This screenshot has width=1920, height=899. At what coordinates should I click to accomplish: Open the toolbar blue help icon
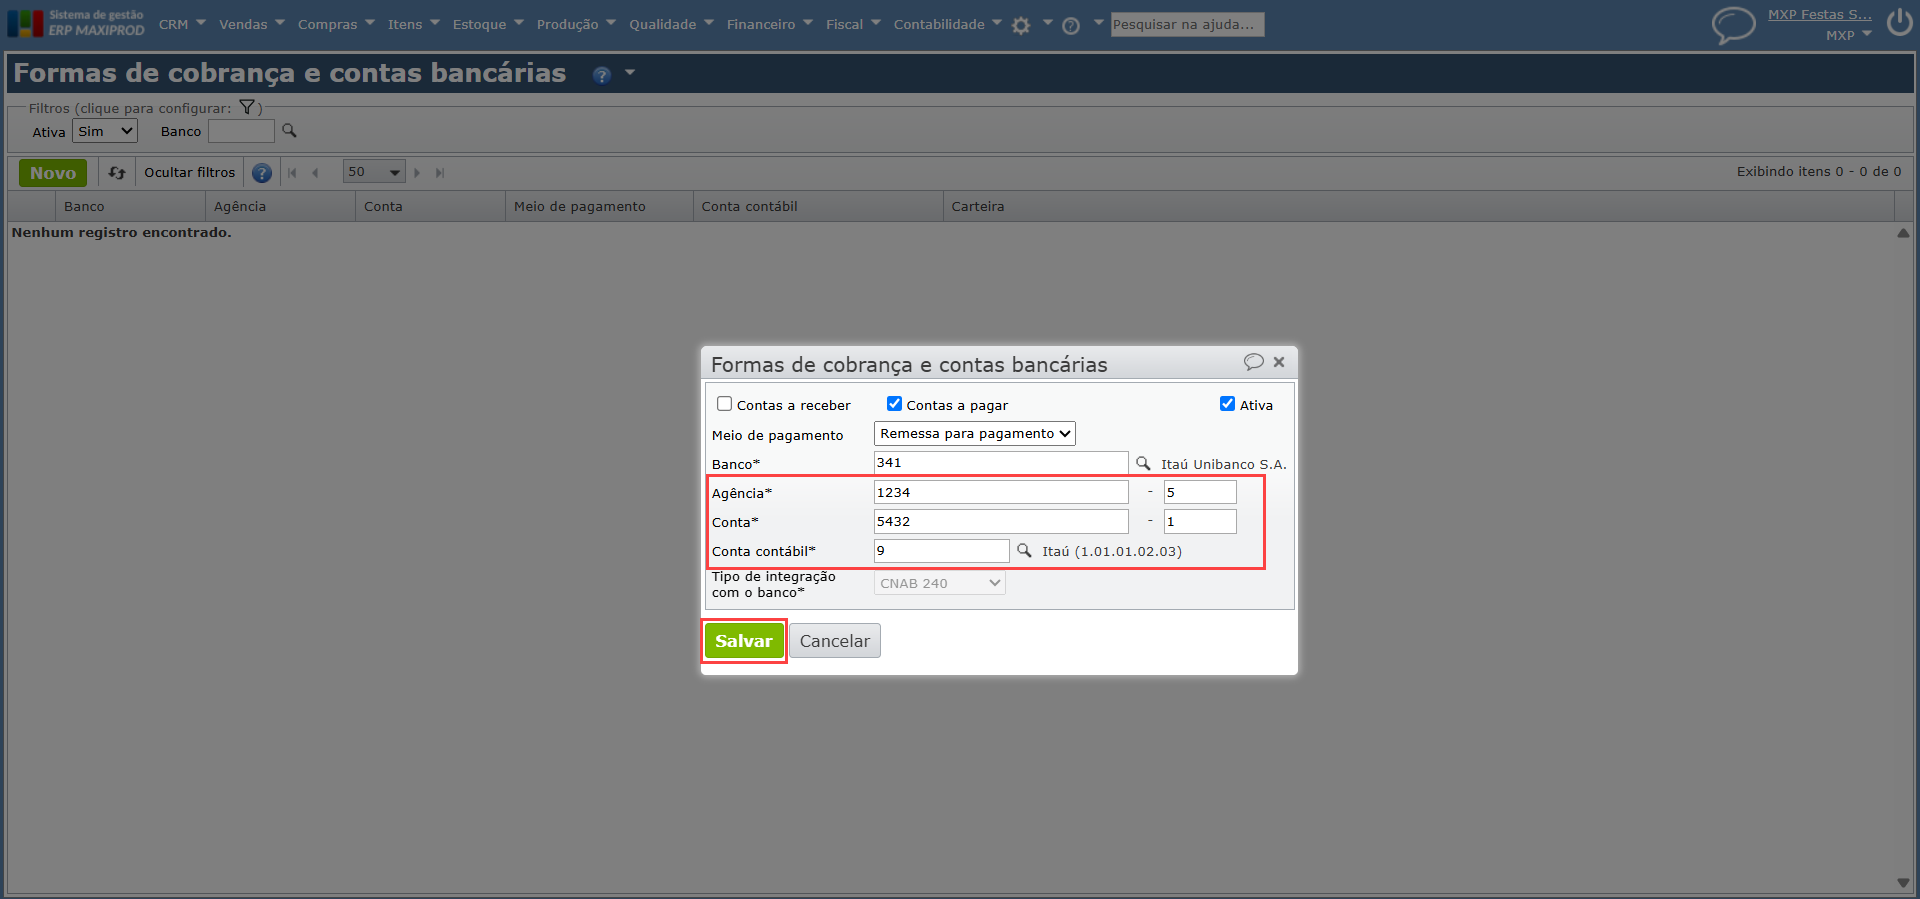(x=262, y=173)
